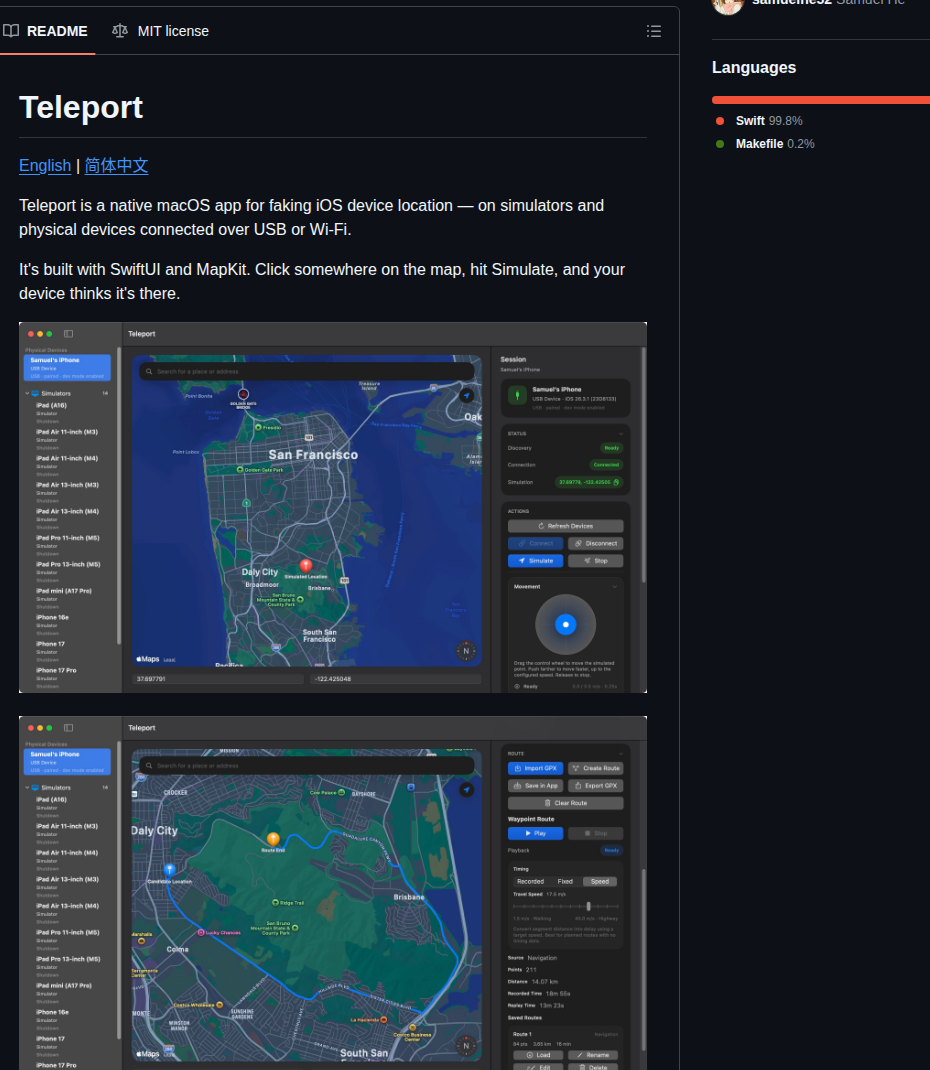Open the 简体中文 README link

click(x=116, y=166)
